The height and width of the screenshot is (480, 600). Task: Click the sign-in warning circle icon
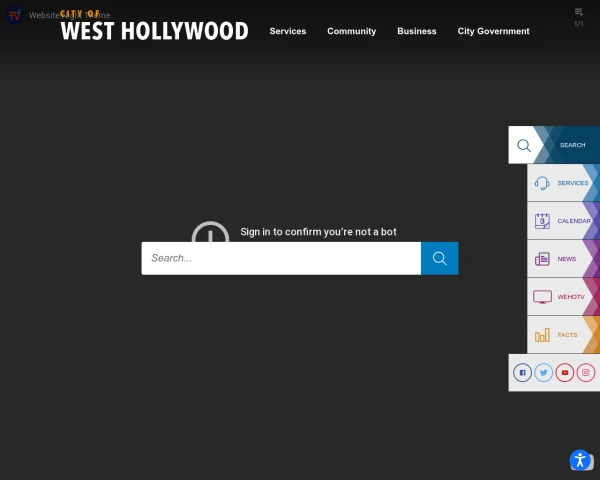[210, 232]
